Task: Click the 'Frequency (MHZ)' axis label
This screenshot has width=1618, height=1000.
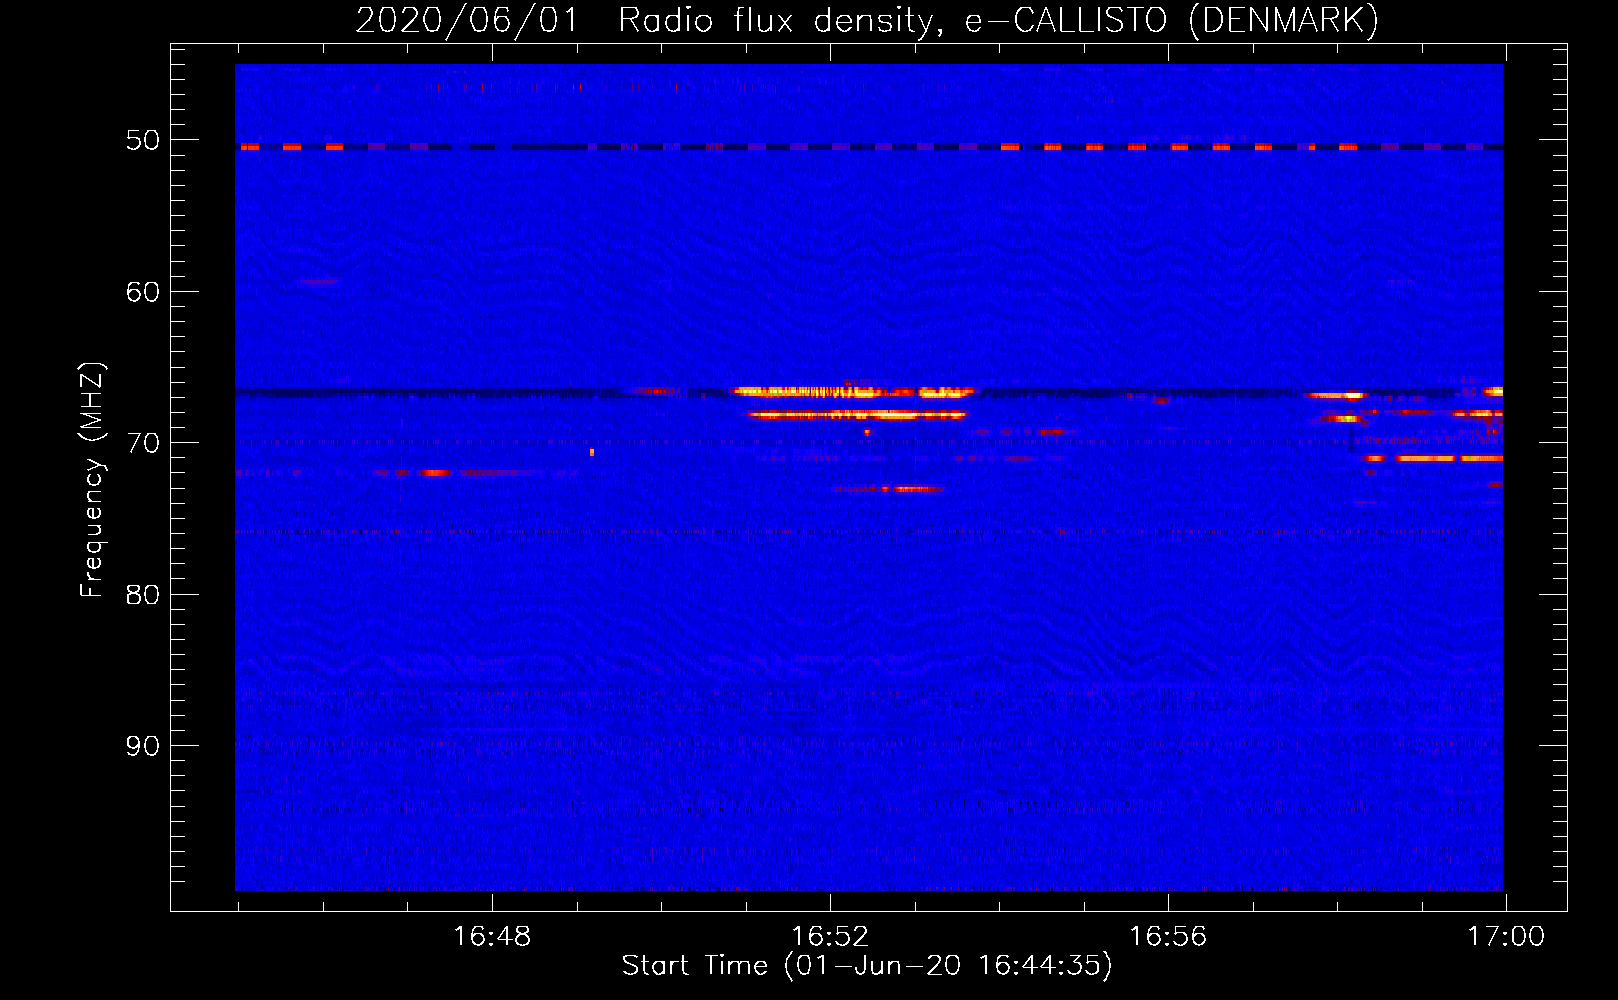Action: tap(92, 480)
